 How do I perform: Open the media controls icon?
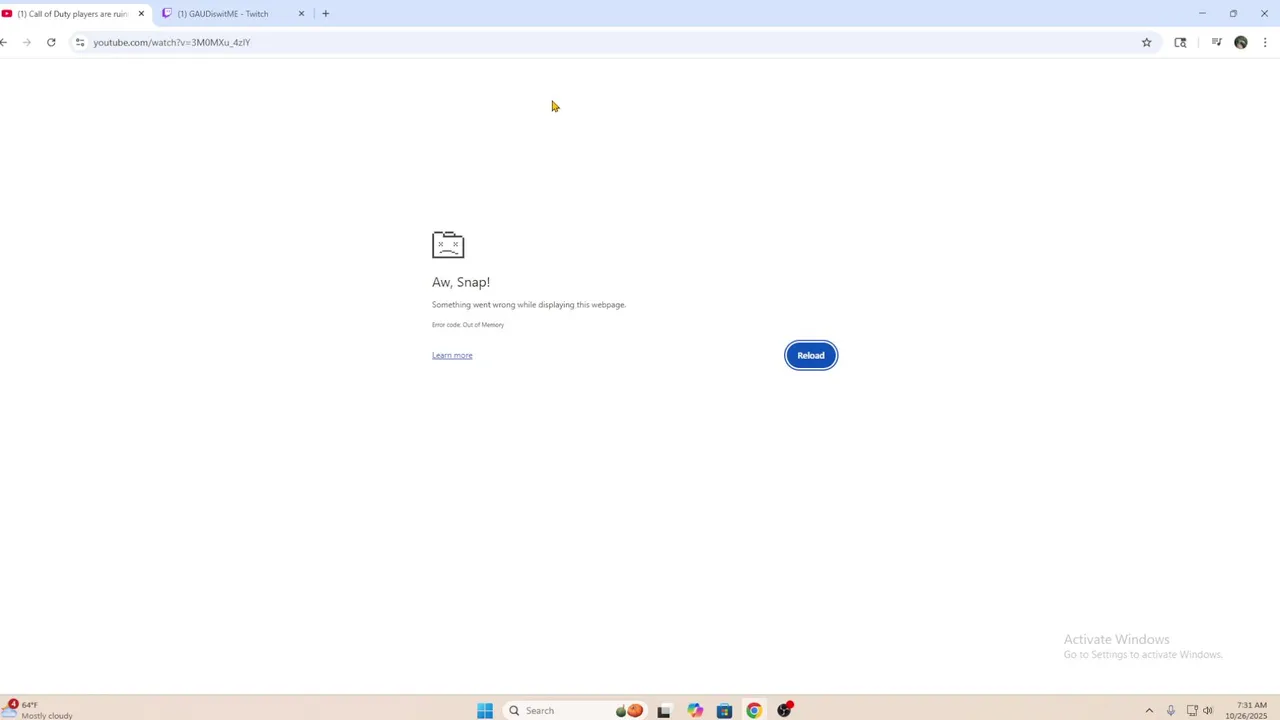click(x=1216, y=42)
